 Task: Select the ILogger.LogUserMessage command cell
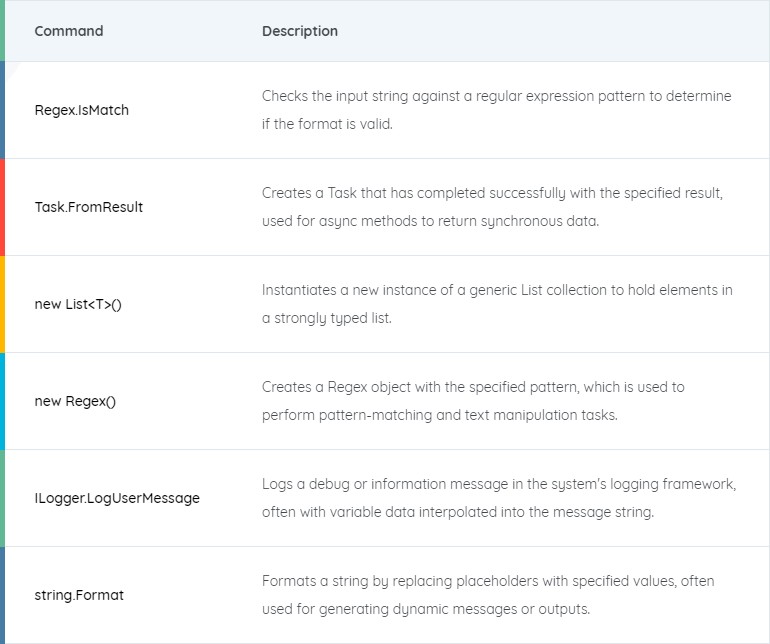(x=117, y=498)
